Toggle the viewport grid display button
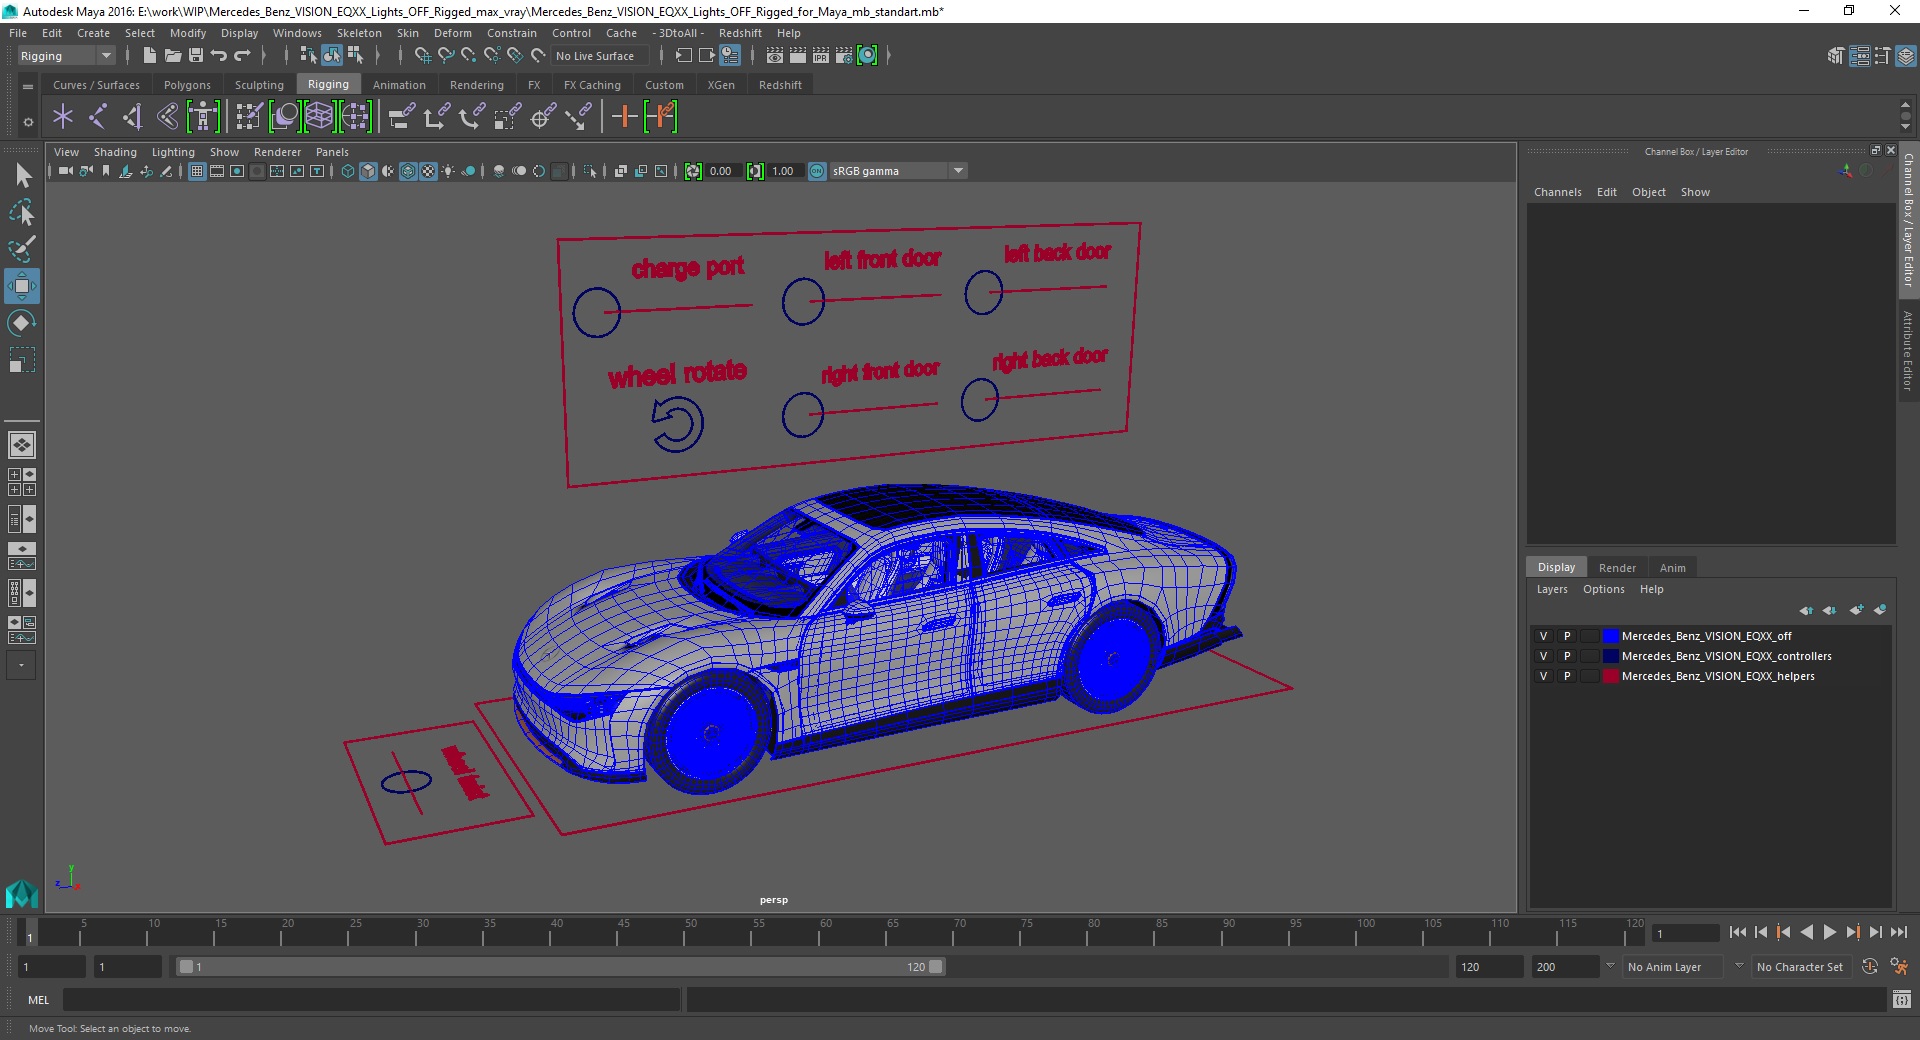The image size is (1920, 1040). pos(197,171)
